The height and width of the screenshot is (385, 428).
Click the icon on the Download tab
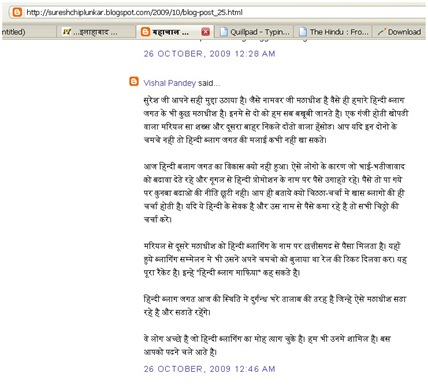coord(381,32)
